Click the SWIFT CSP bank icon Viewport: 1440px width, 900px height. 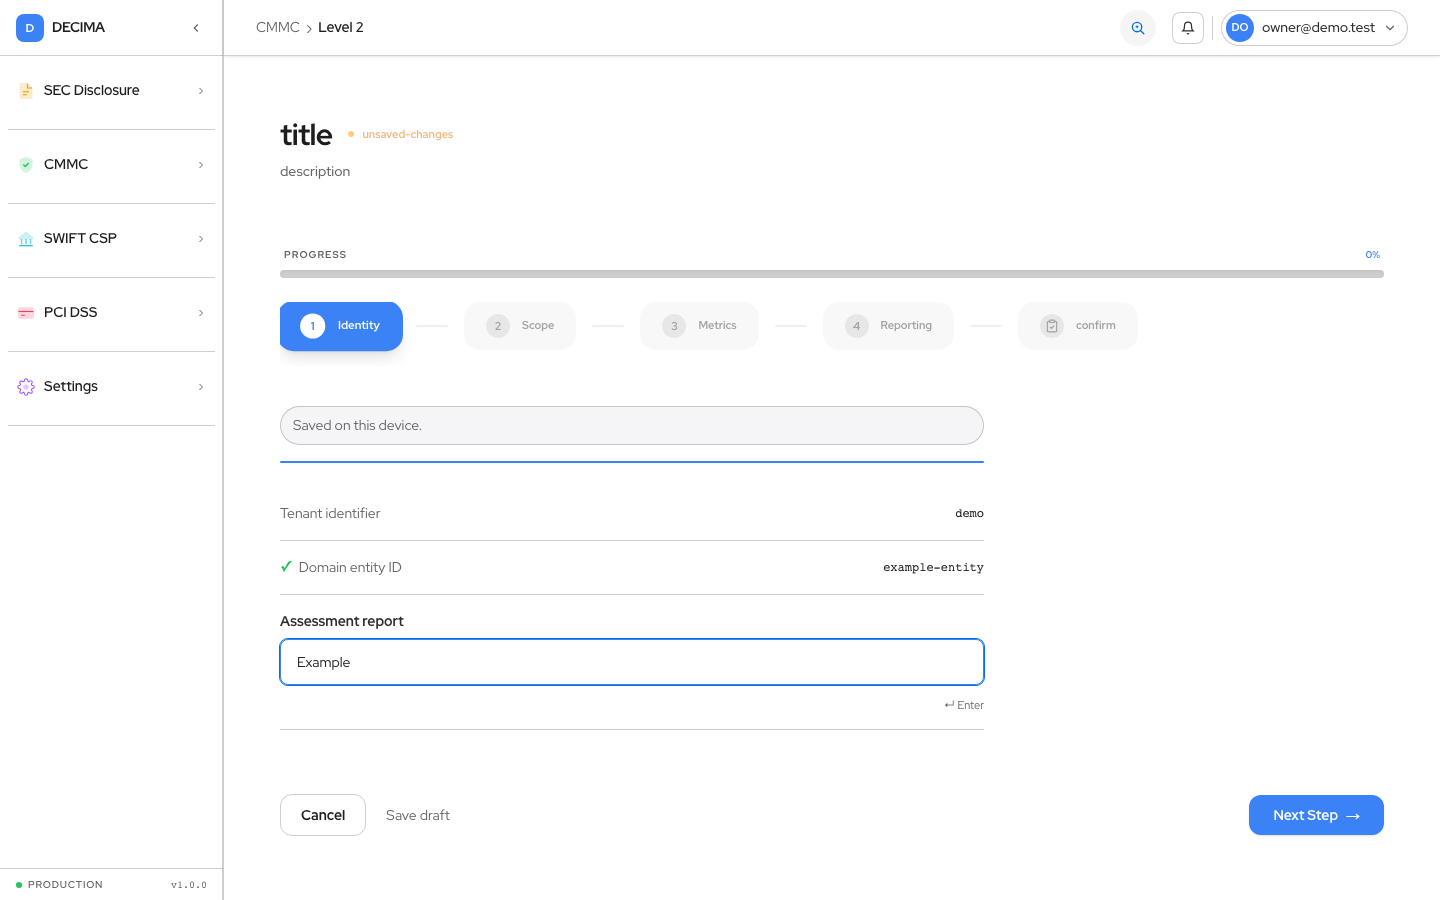click(26, 239)
